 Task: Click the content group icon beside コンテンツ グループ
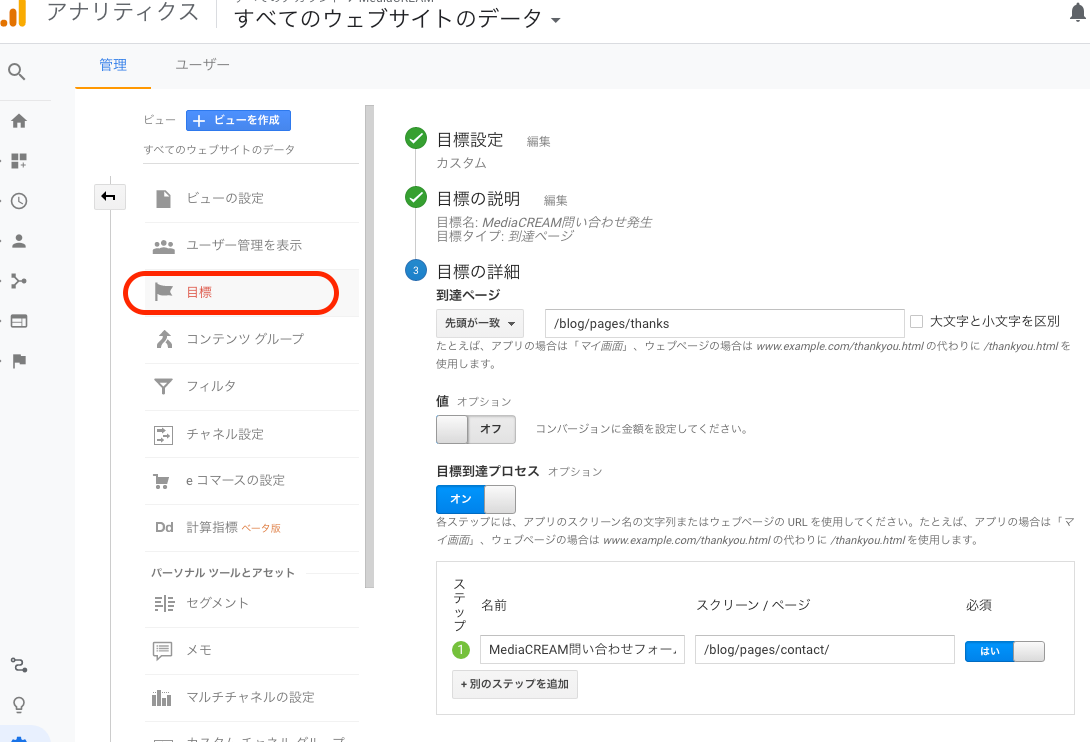[x=164, y=339]
